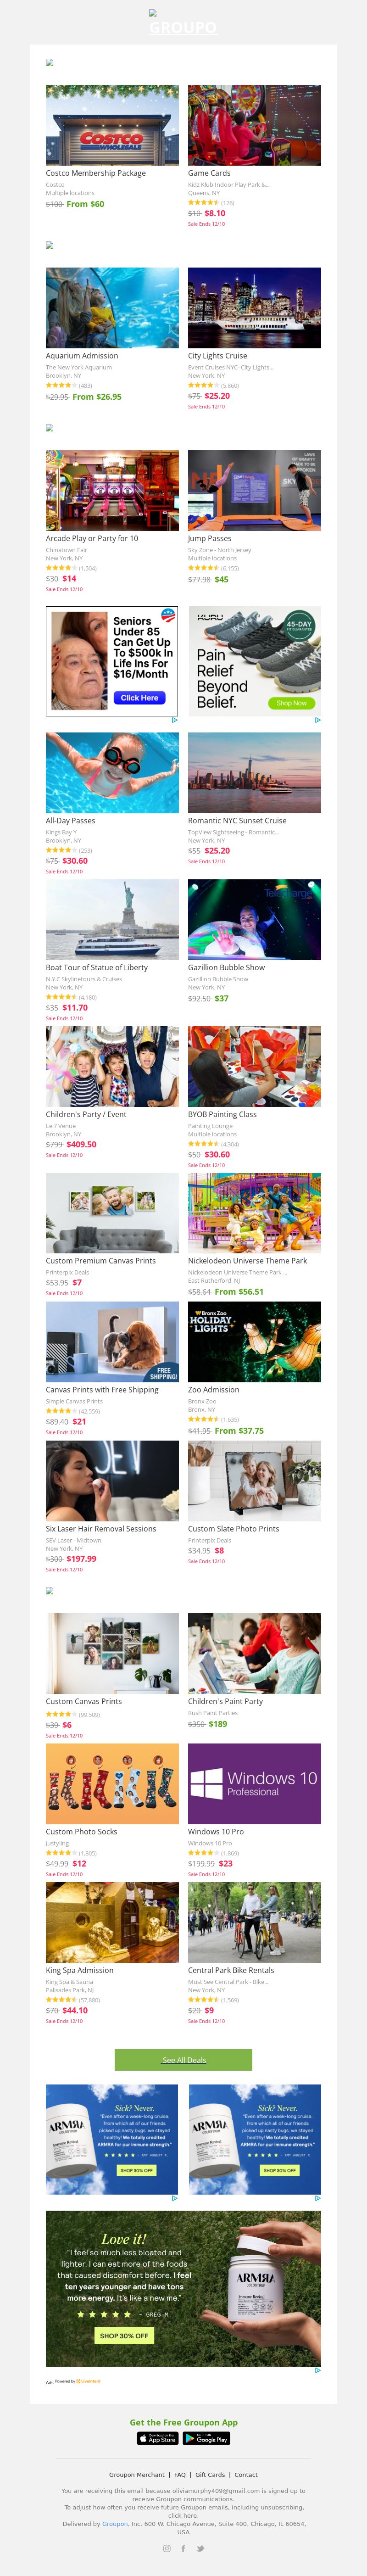
Task: Open the Custom Photo Socks thumbnail
Action: click(x=112, y=1784)
